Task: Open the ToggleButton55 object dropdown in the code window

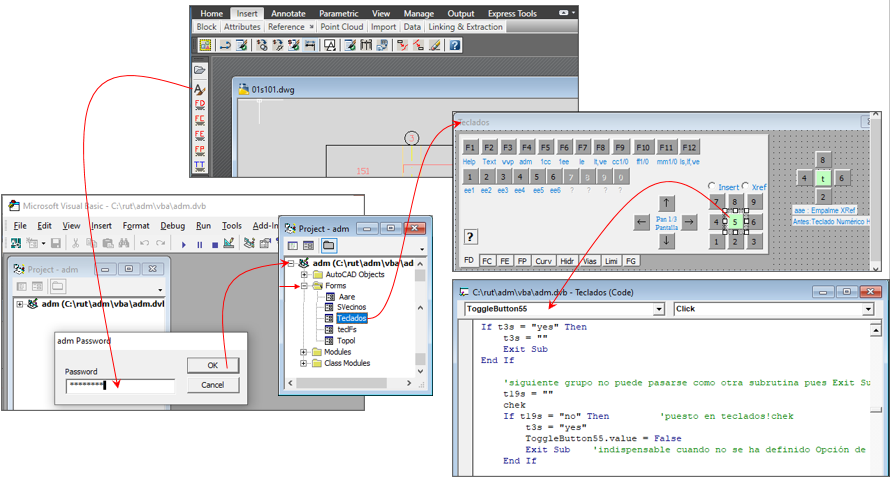Action: tap(658, 309)
